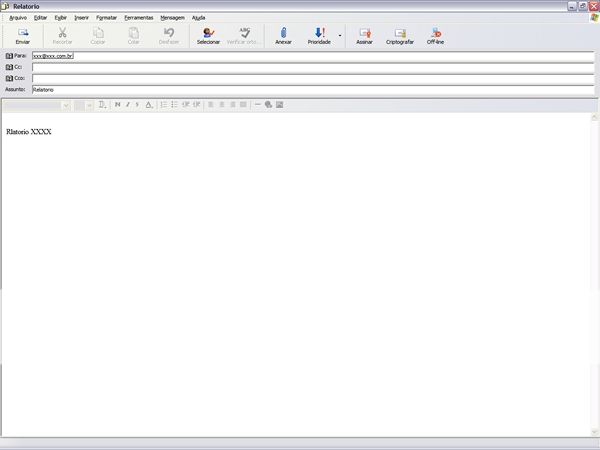Click Selecionar recipients icon
Image resolution: width=600 pixels, height=450 pixels.
click(208, 36)
